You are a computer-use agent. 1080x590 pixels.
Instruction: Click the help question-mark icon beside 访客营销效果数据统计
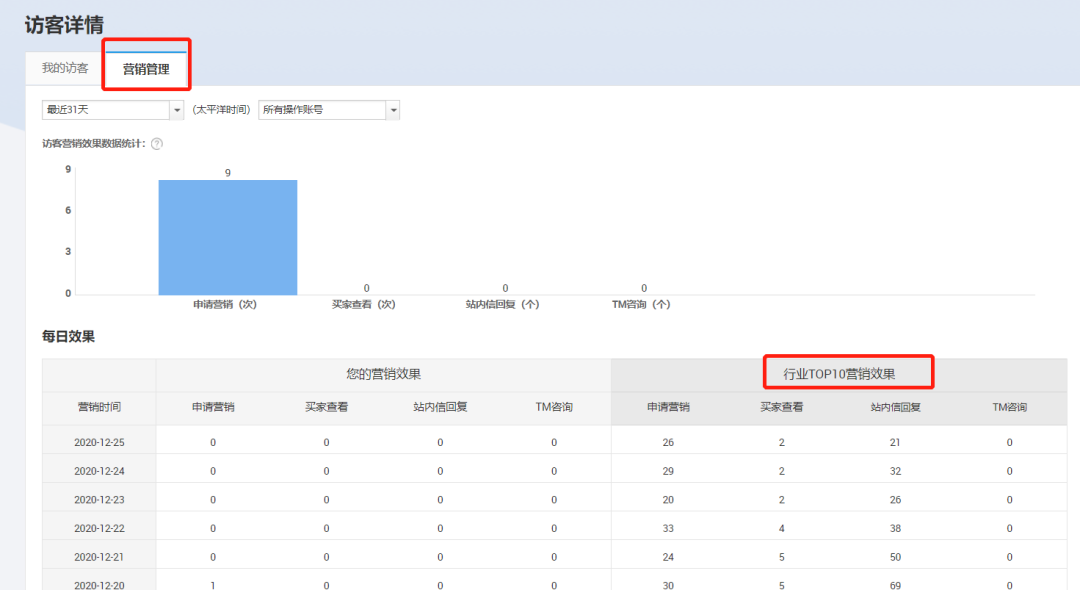pos(157,144)
